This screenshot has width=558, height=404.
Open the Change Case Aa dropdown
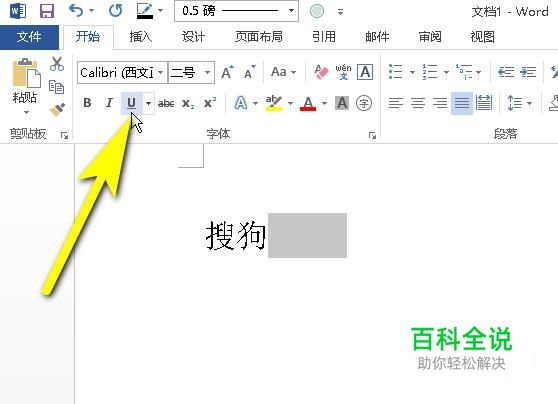pyautogui.click(x=284, y=72)
